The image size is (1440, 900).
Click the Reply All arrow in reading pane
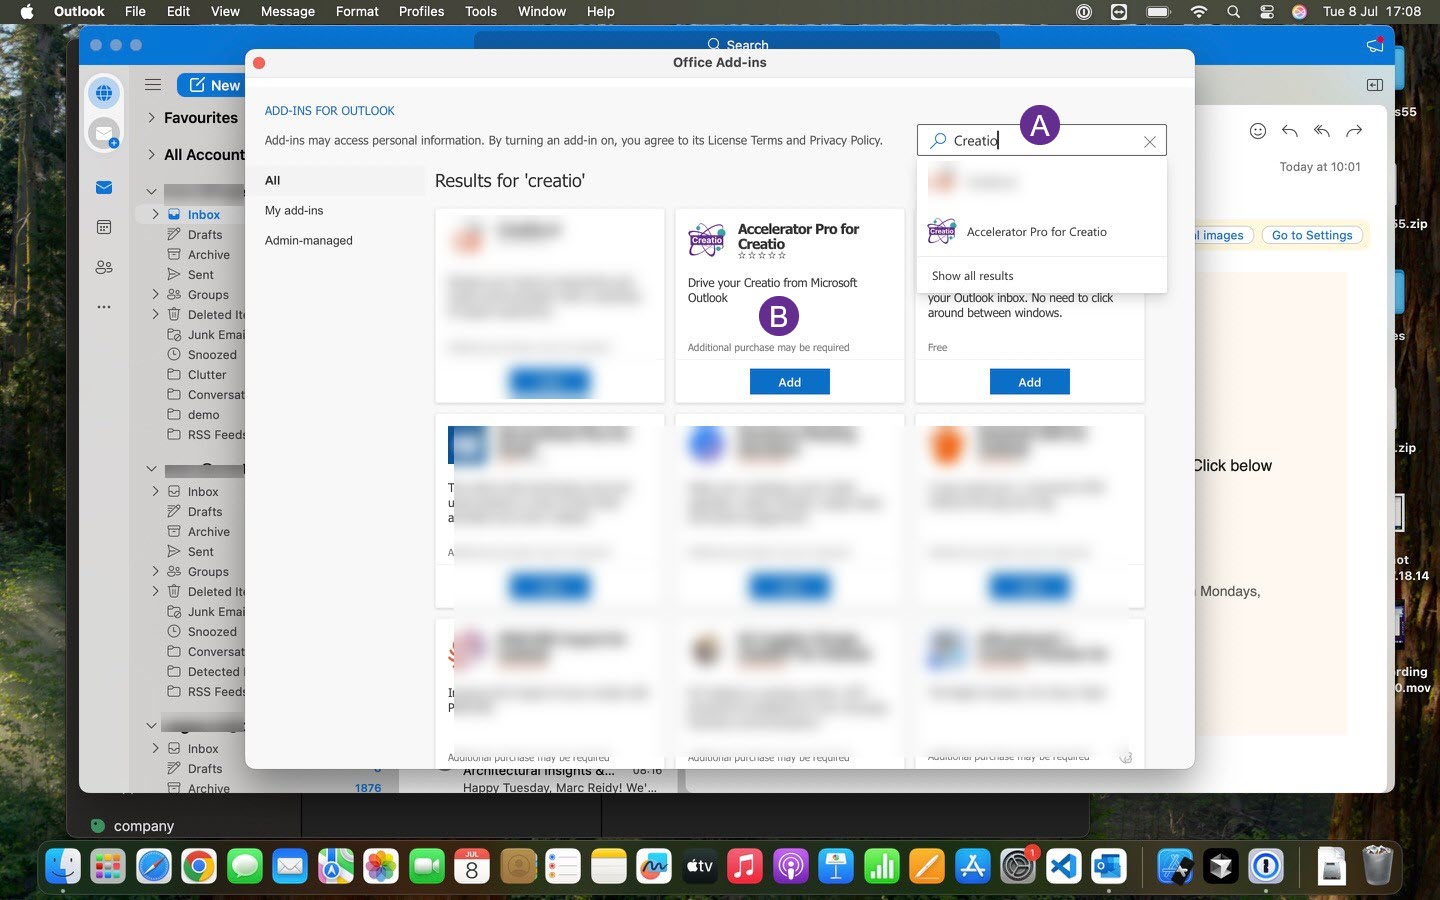1322,131
